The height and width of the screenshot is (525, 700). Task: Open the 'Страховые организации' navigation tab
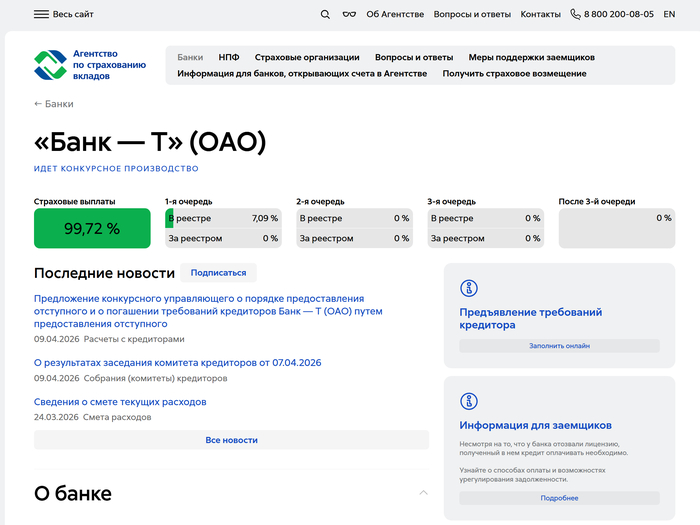pos(307,57)
